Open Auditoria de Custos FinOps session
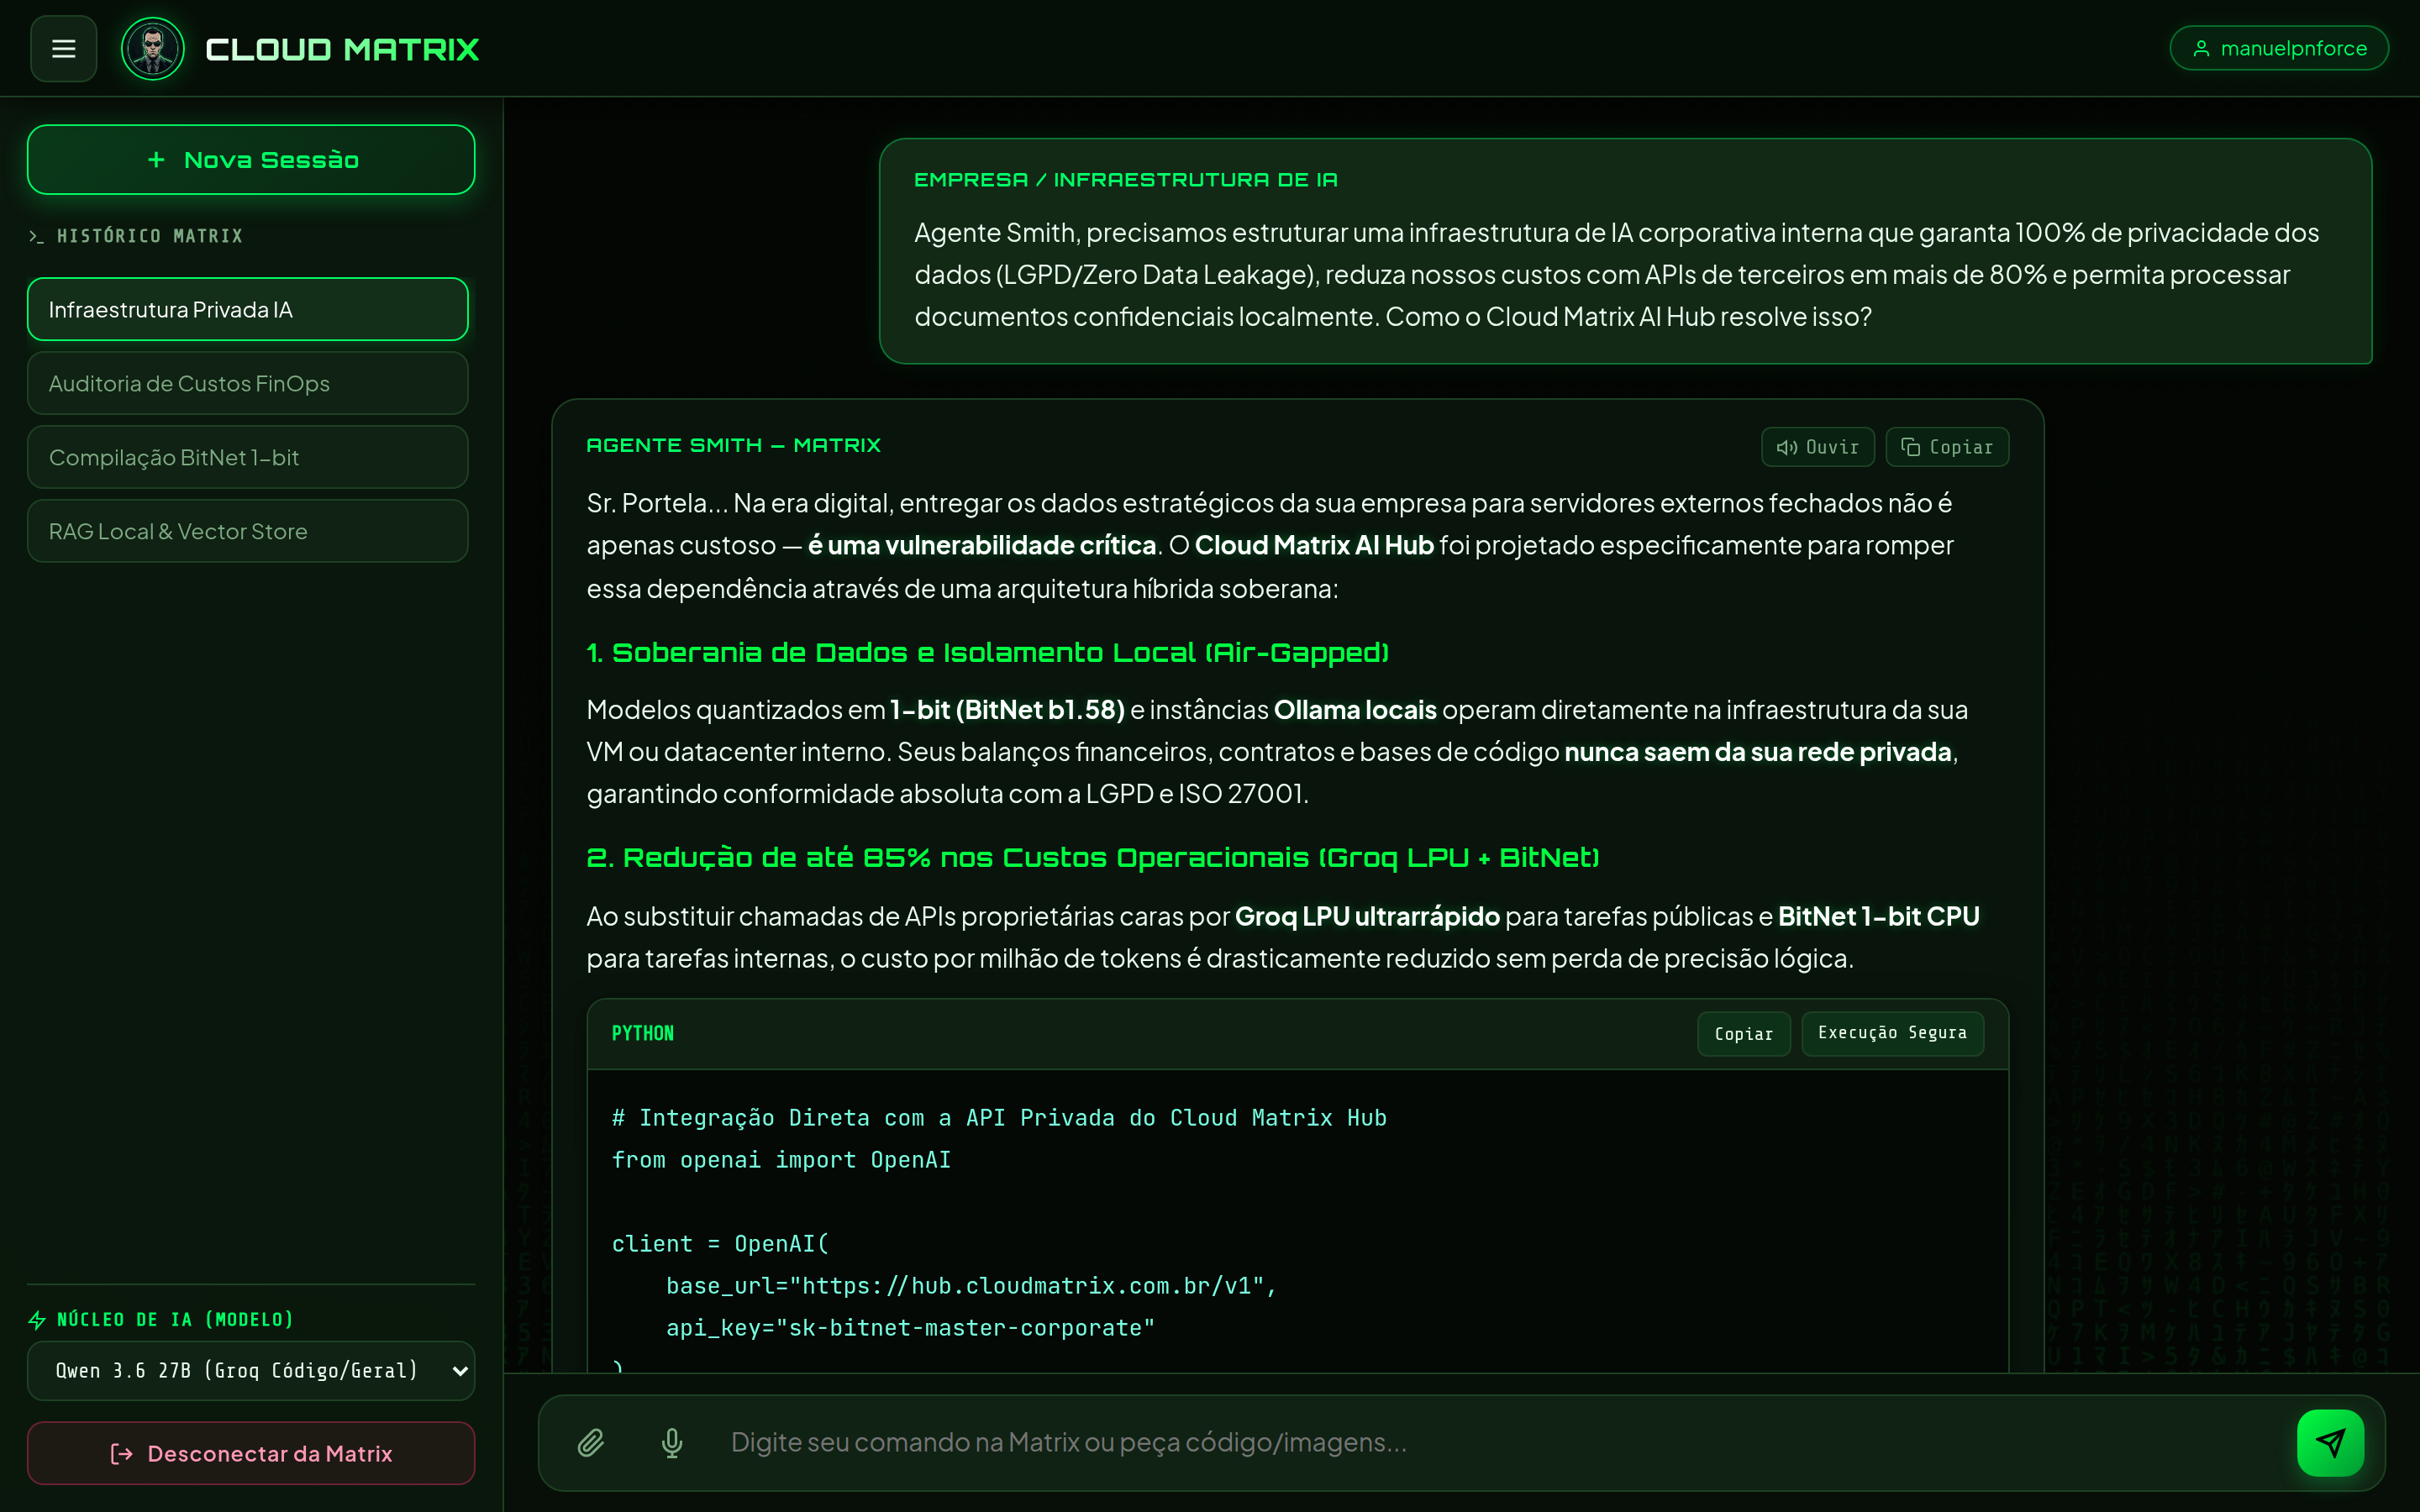Viewport: 2420px width, 1512px height. [x=248, y=383]
